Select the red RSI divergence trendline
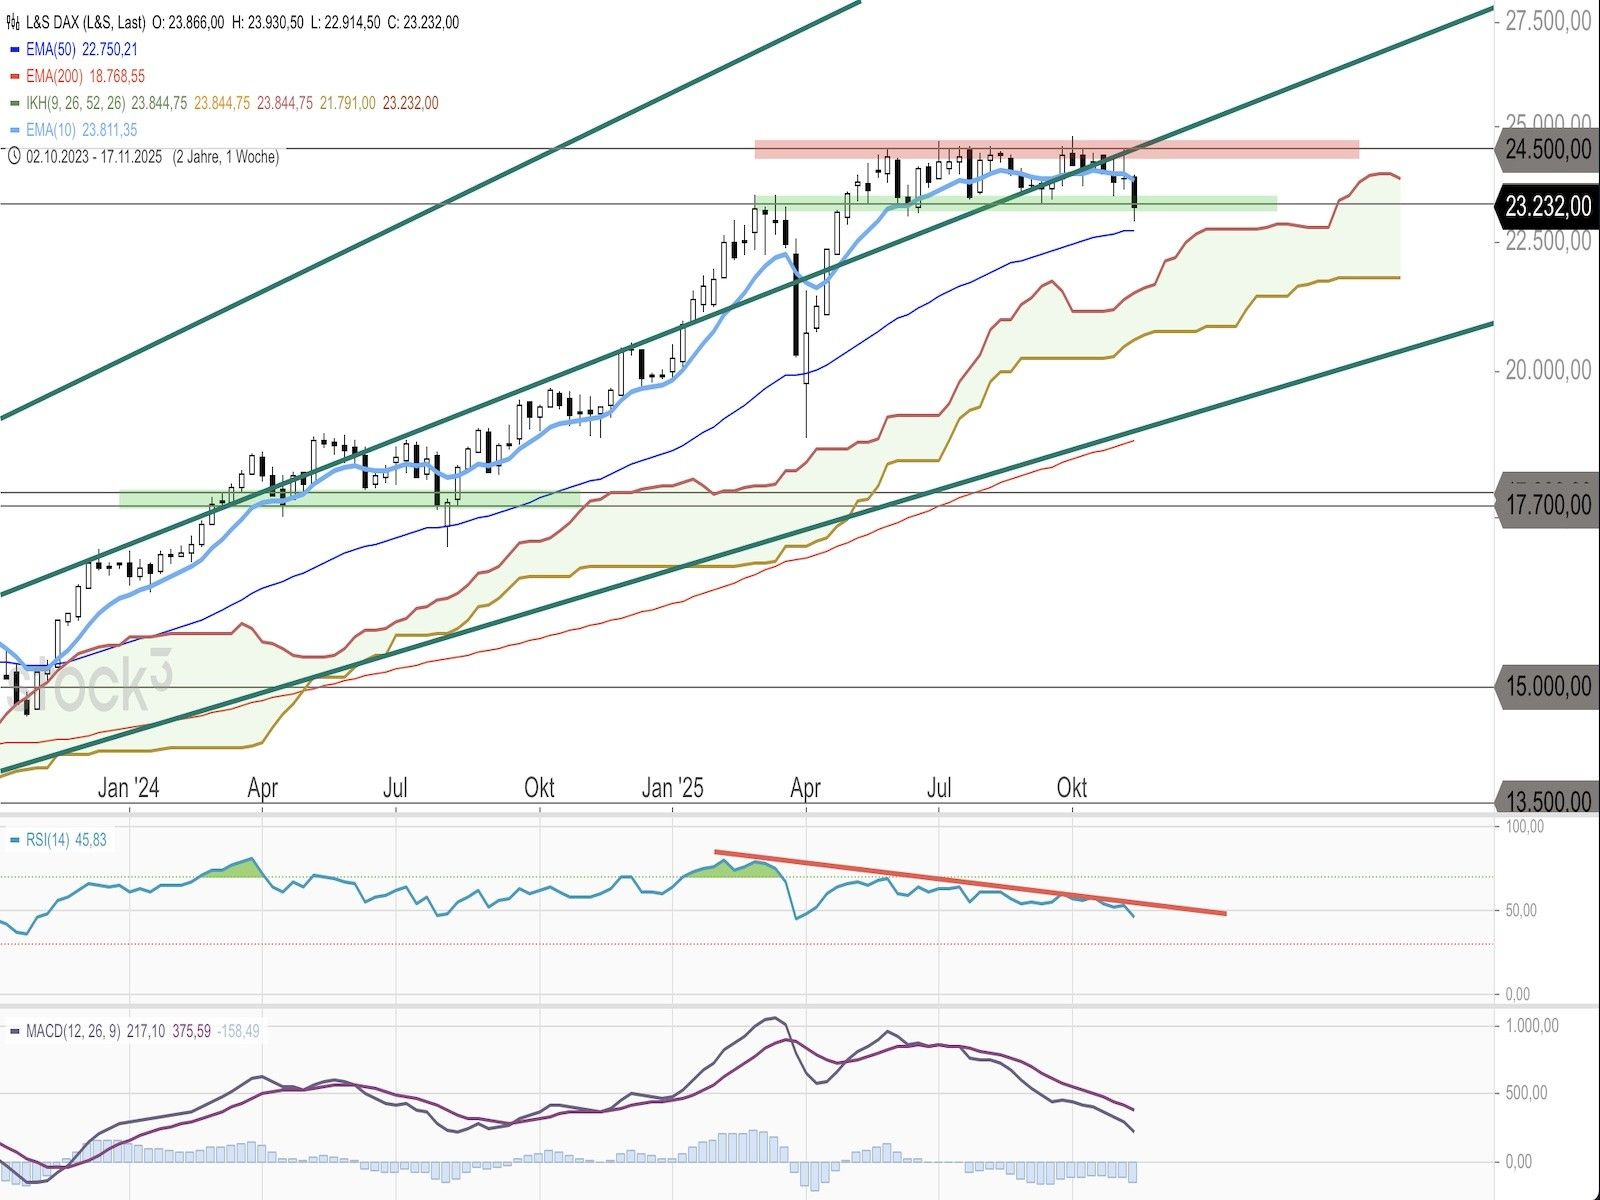This screenshot has height=1200, width=1600. (x=970, y=882)
